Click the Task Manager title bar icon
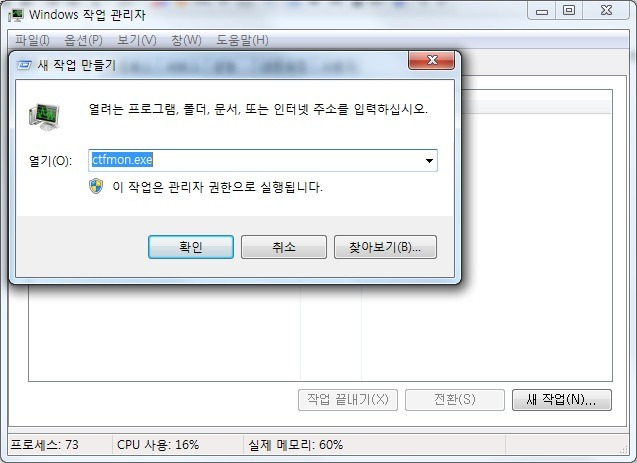 pyautogui.click(x=16, y=15)
